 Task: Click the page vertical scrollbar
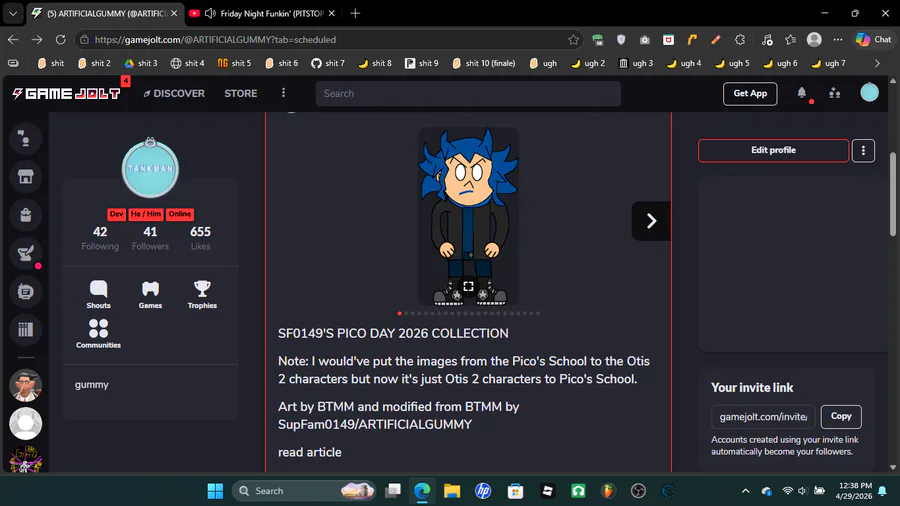tap(893, 193)
